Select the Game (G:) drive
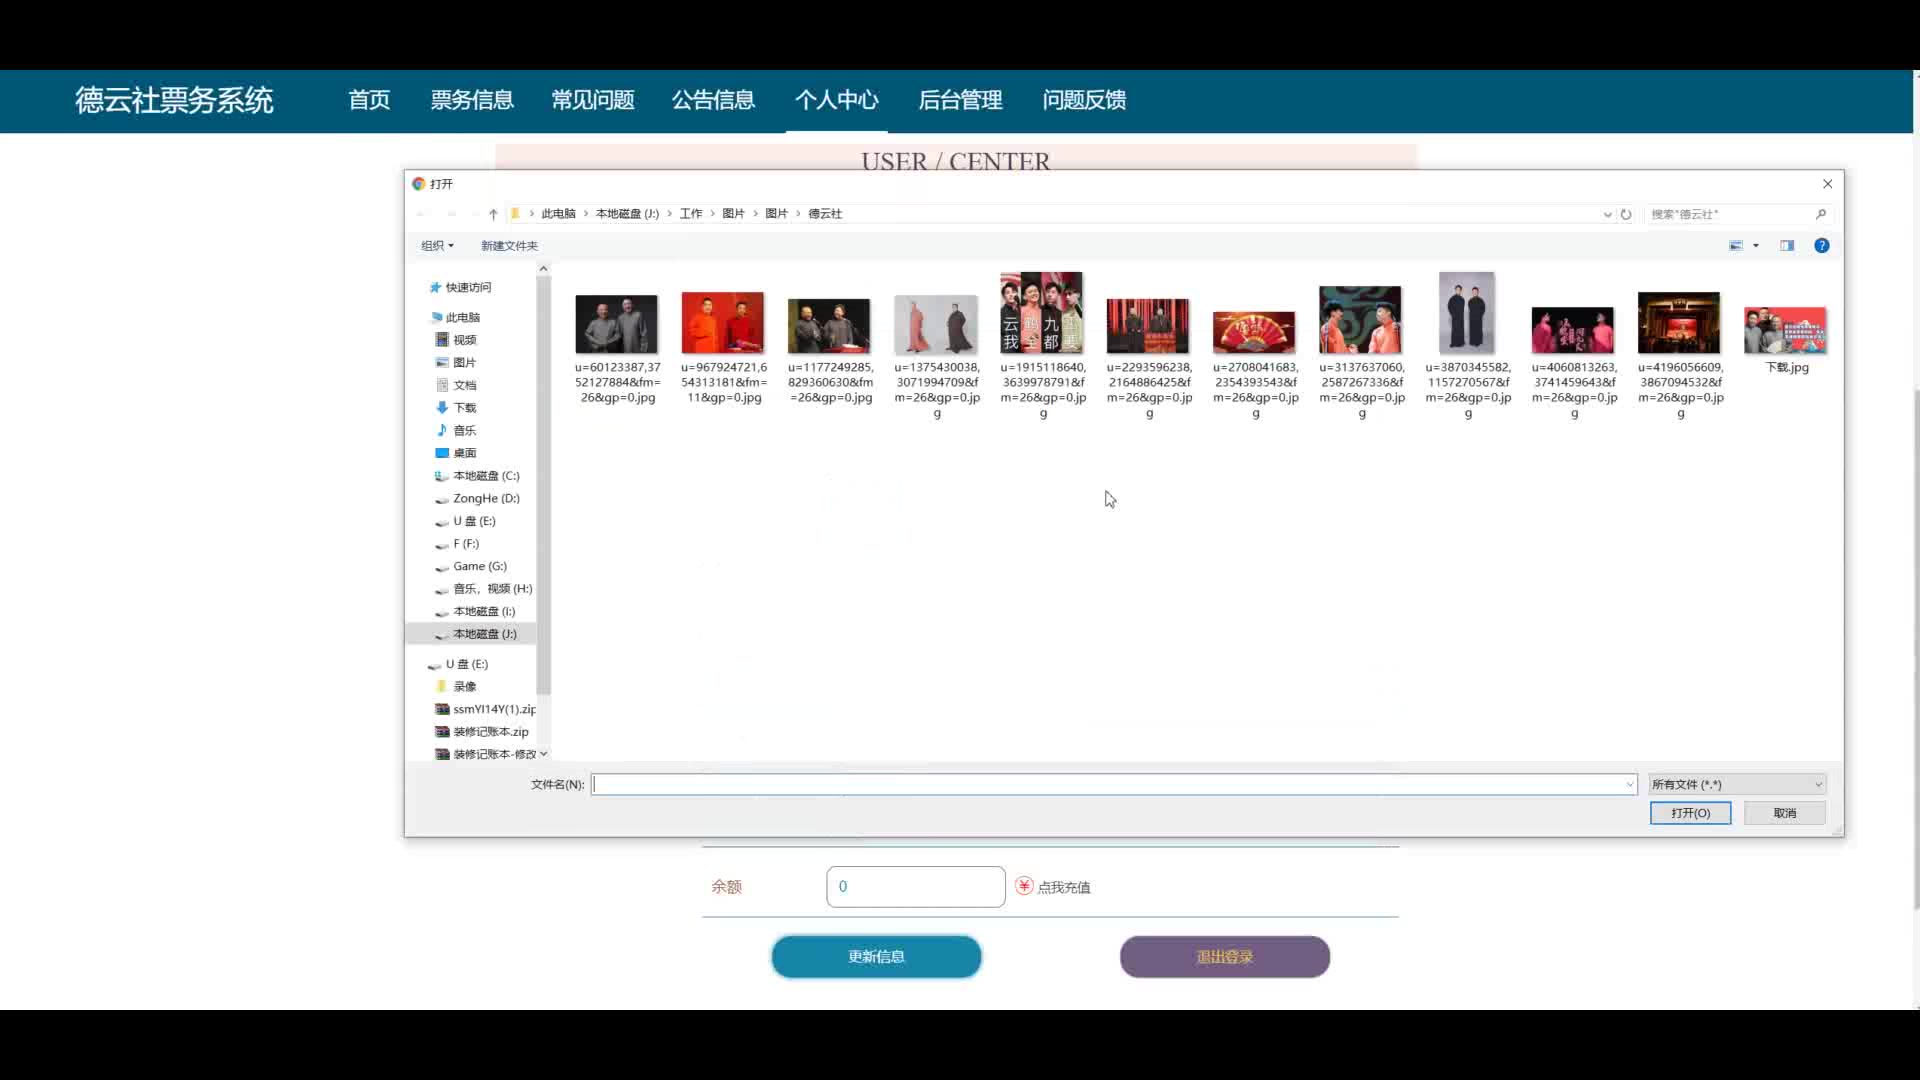This screenshot has height=1080, width=1920. 471,567
